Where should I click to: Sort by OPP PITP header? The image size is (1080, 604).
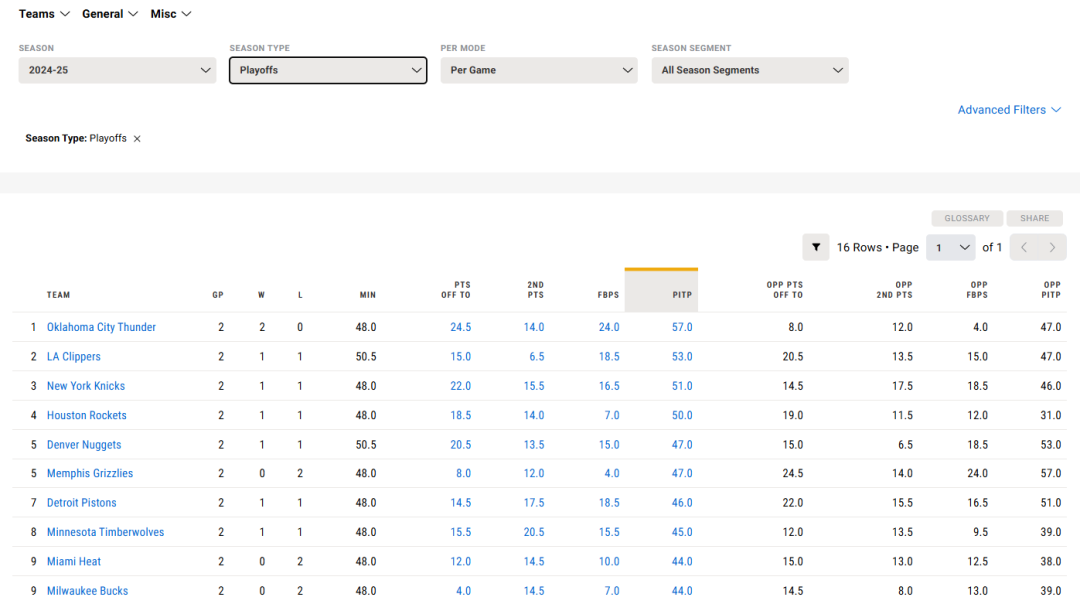[1051, 290]
